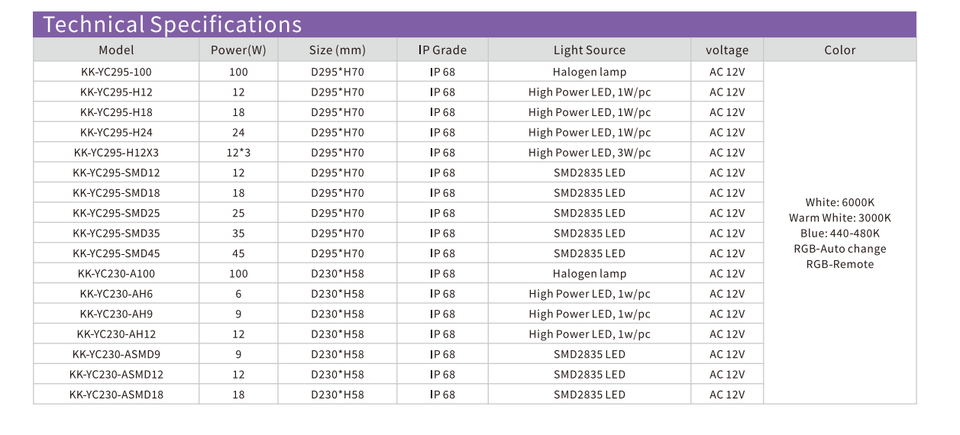Click the White: 6000K color text
The width and height of the screenshot is (960, 435).
tap(839, 202)
